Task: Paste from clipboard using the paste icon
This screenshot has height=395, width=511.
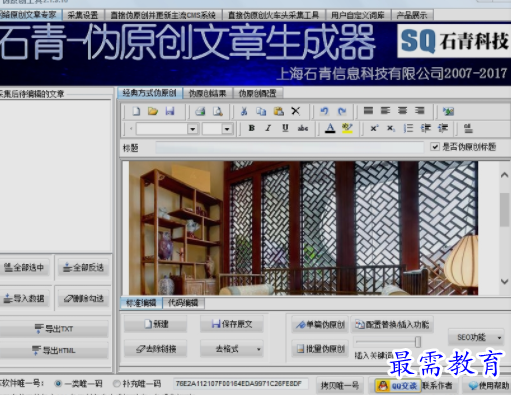Action: tap(279, 111)
